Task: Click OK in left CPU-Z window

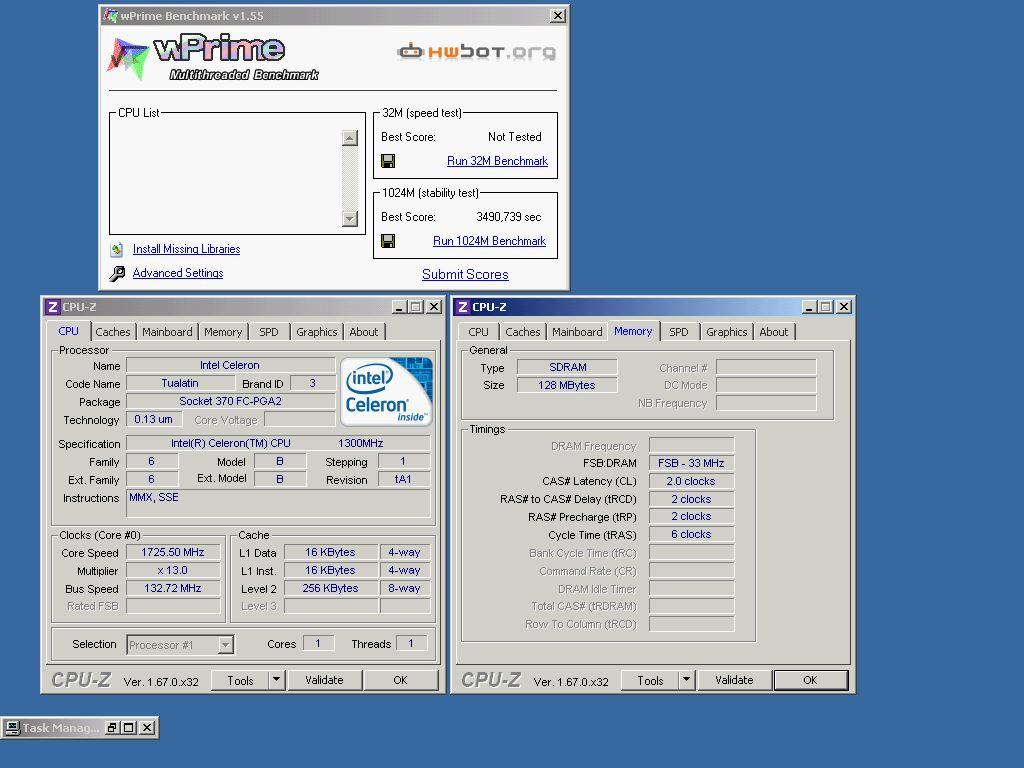Action: 400,680
